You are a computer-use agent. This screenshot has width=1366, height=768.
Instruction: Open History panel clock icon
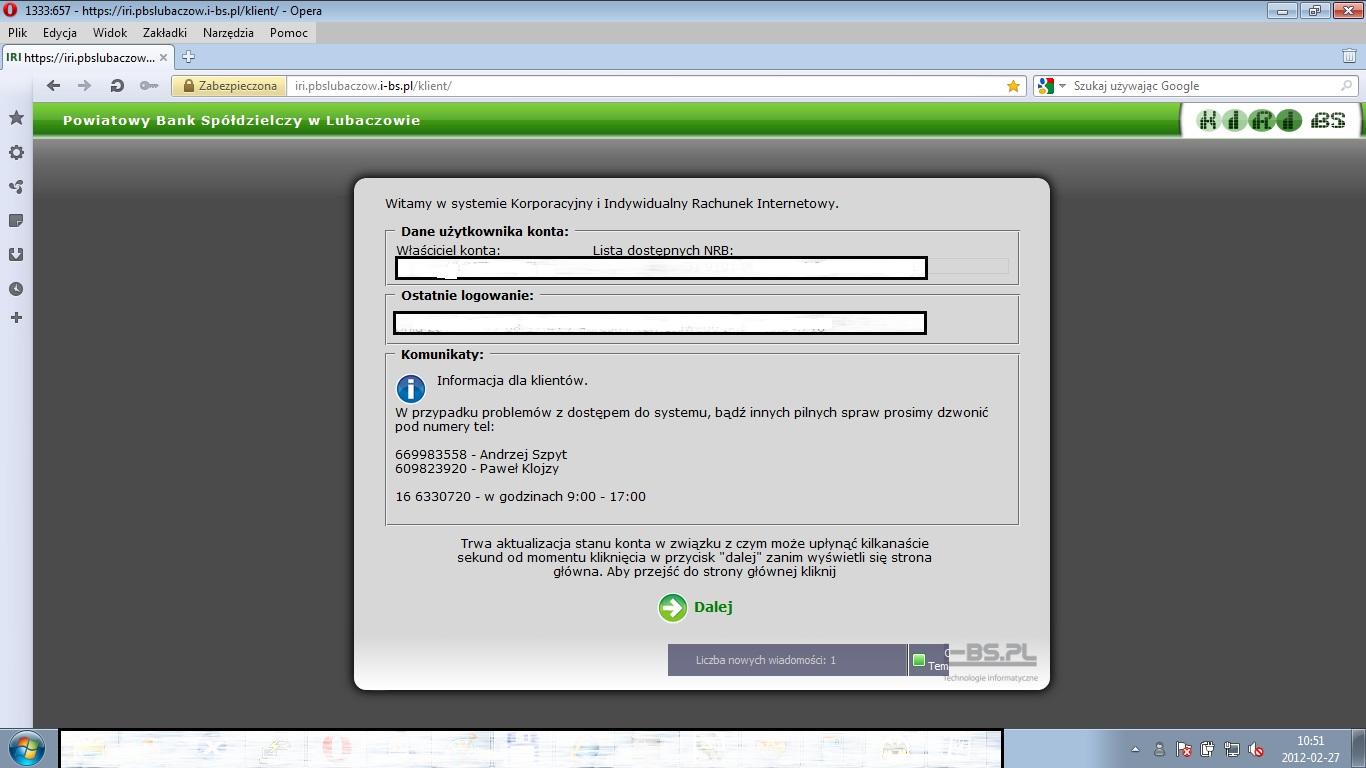pos(16,289)
